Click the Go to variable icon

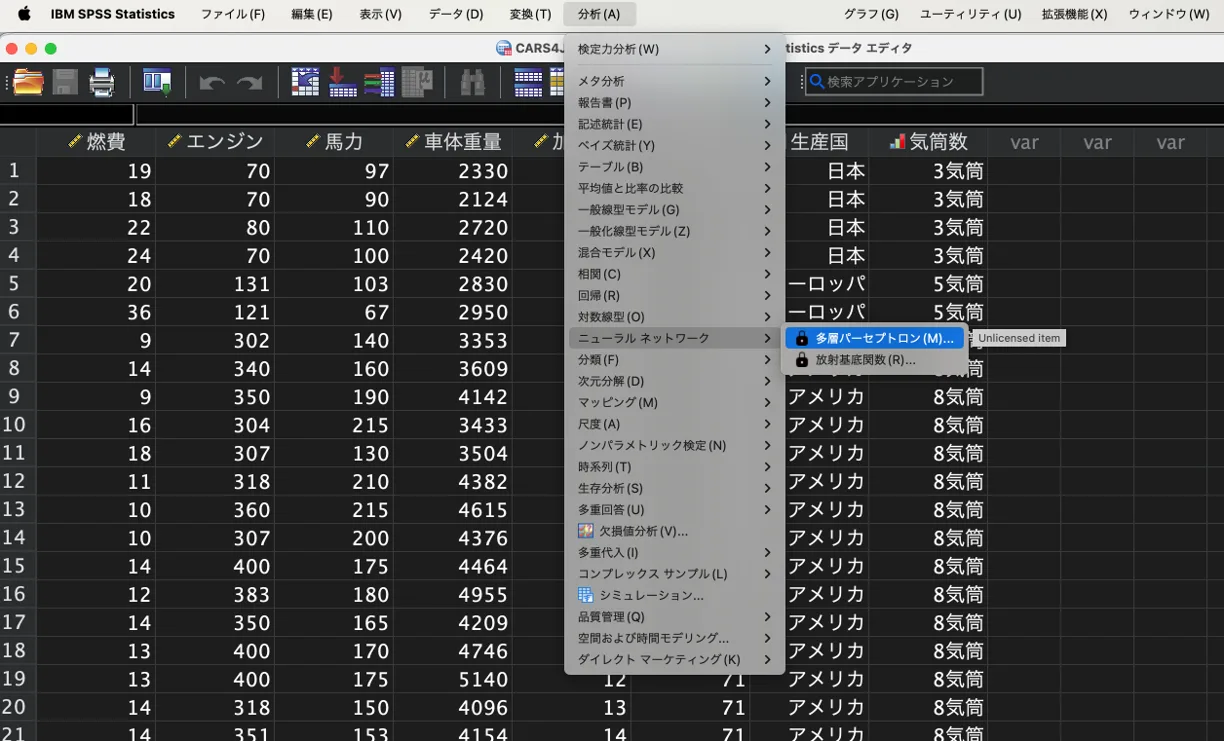tap(342, 82)
